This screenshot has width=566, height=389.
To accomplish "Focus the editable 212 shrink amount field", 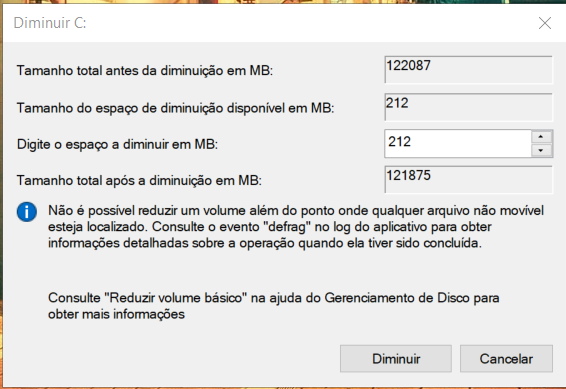I will (x=458, y=143).
